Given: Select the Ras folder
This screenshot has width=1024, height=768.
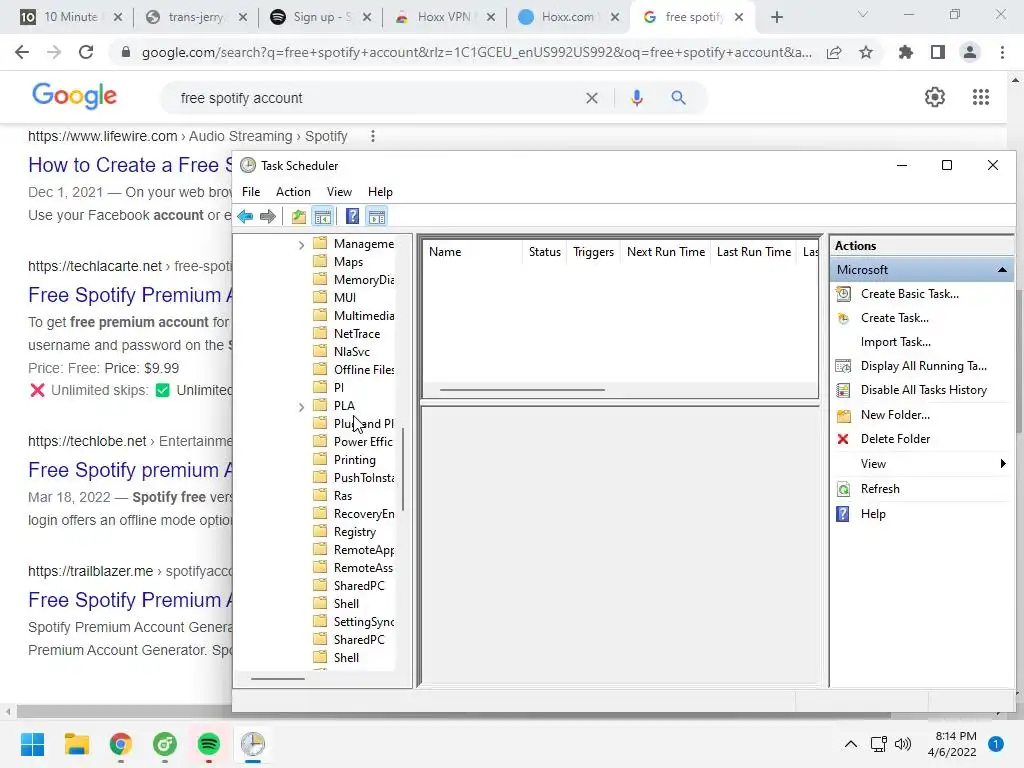Looking at the screenshot, I should 343,496.
